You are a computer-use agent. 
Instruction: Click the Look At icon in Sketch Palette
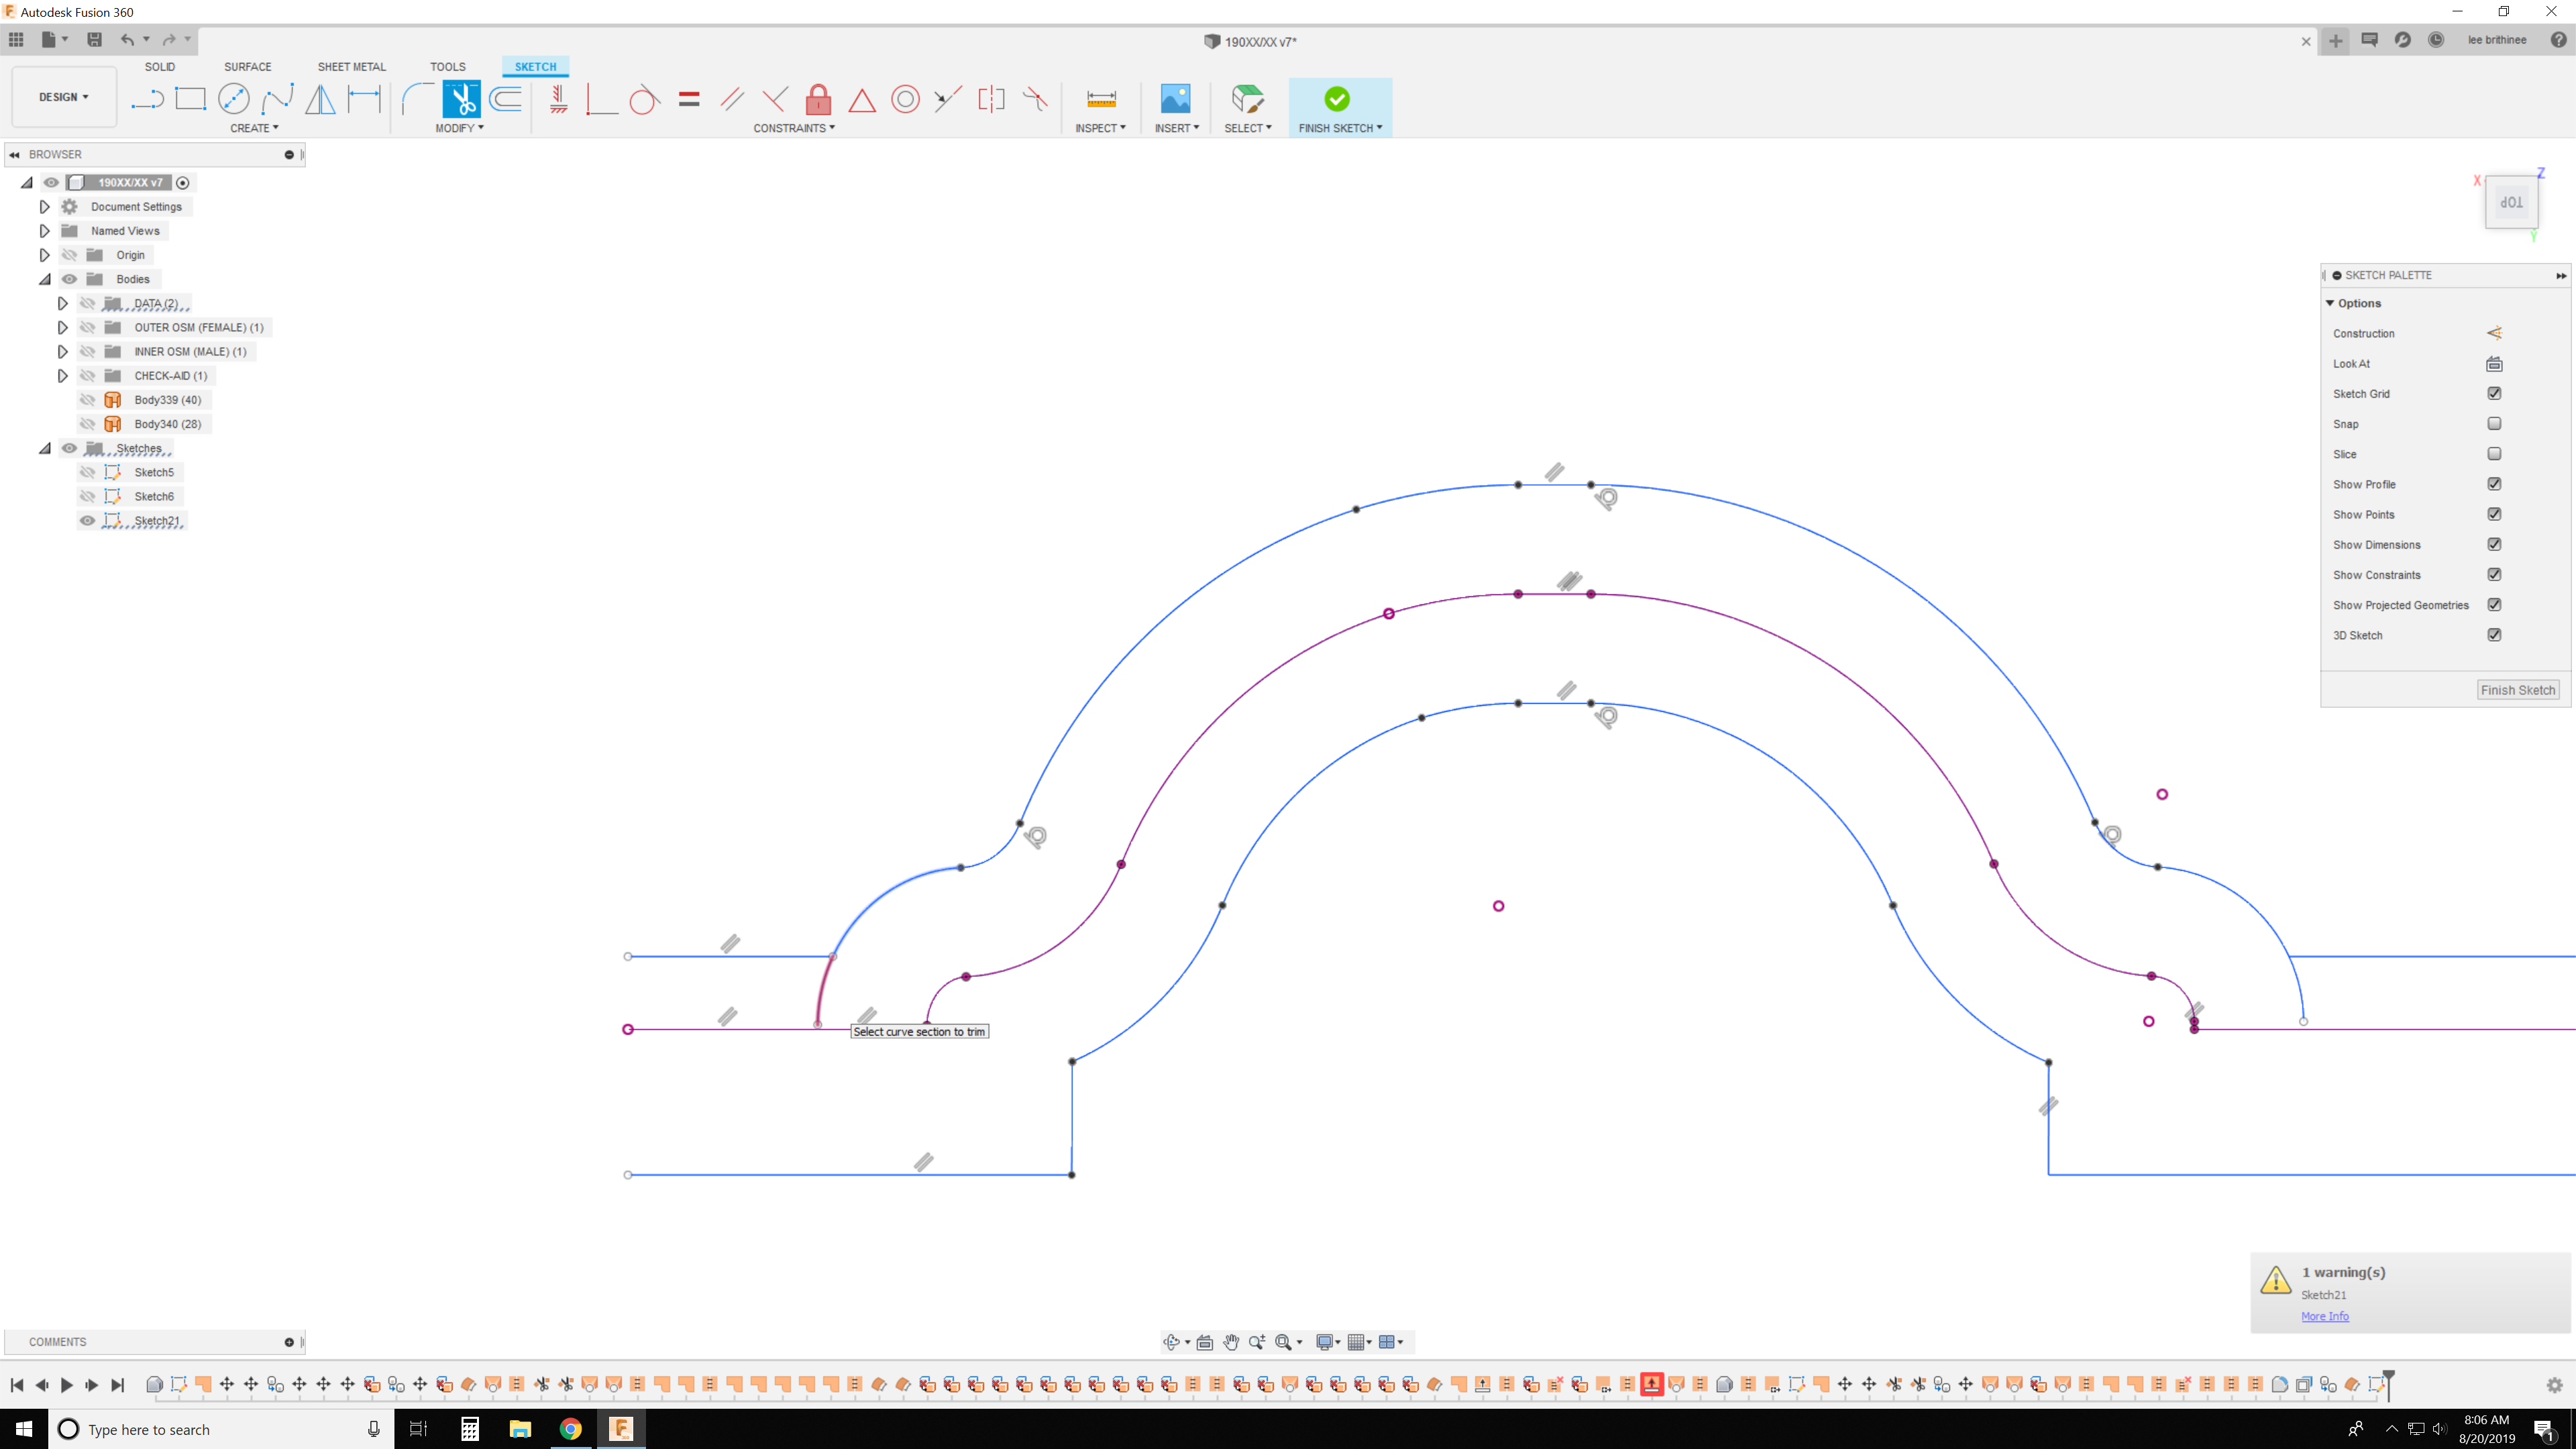[x=2495, y=363]
